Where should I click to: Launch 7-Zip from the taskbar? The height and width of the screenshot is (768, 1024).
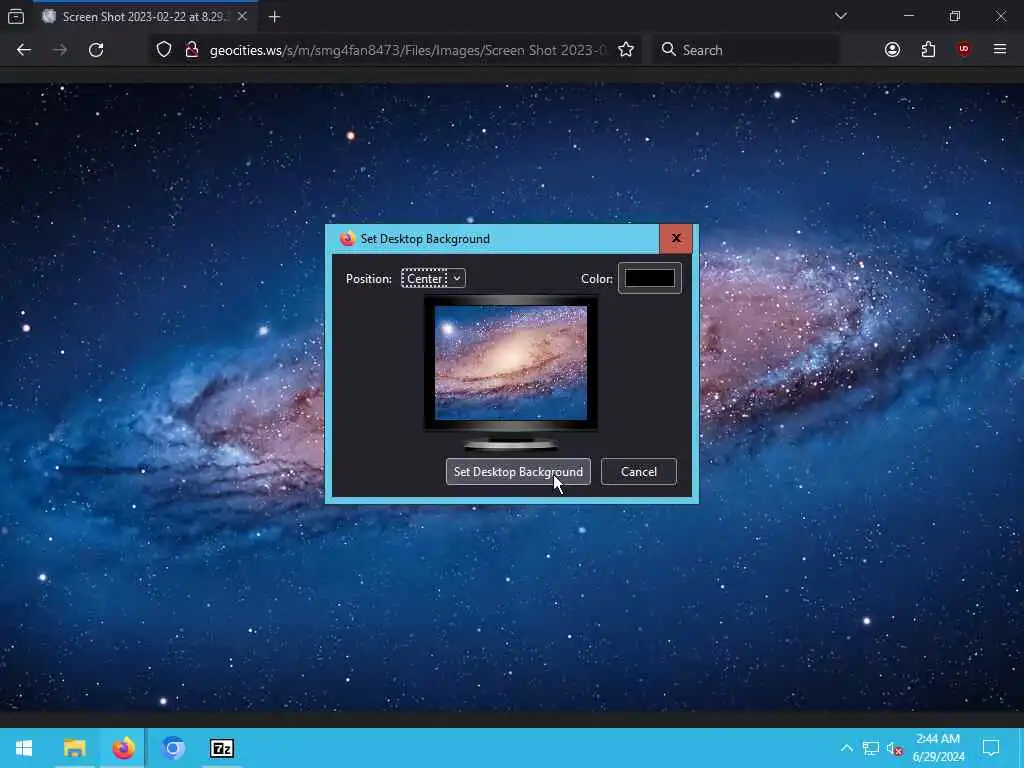click(x=222, y=748)
